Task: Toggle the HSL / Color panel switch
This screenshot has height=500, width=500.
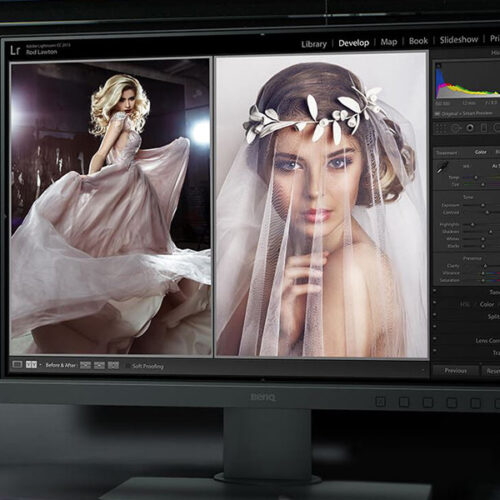Action: (x=435, y=303)
